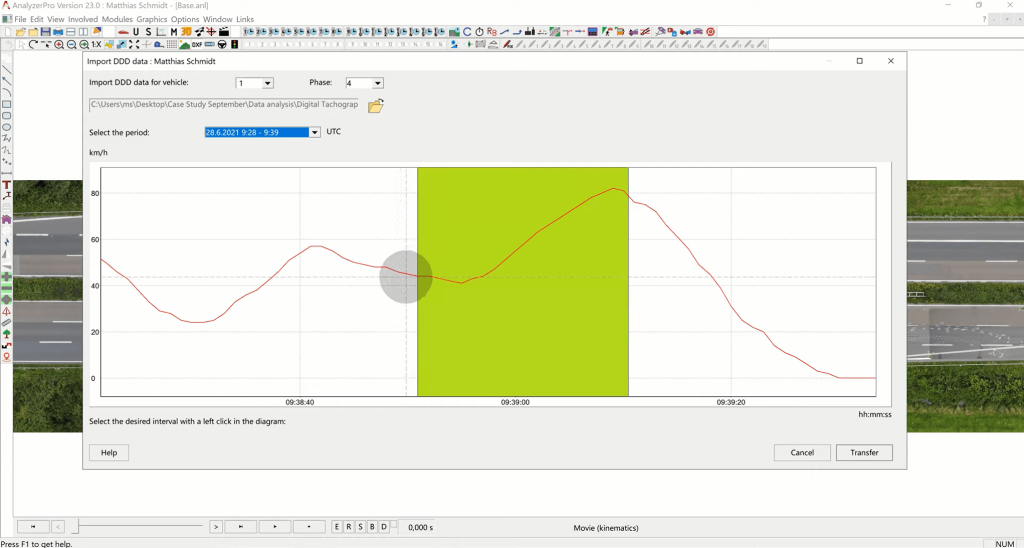The height and width of the screenshot is (548, 1024).
Task: Open the Modules menu
Action: pyautogui.click(x=117, y=19)
